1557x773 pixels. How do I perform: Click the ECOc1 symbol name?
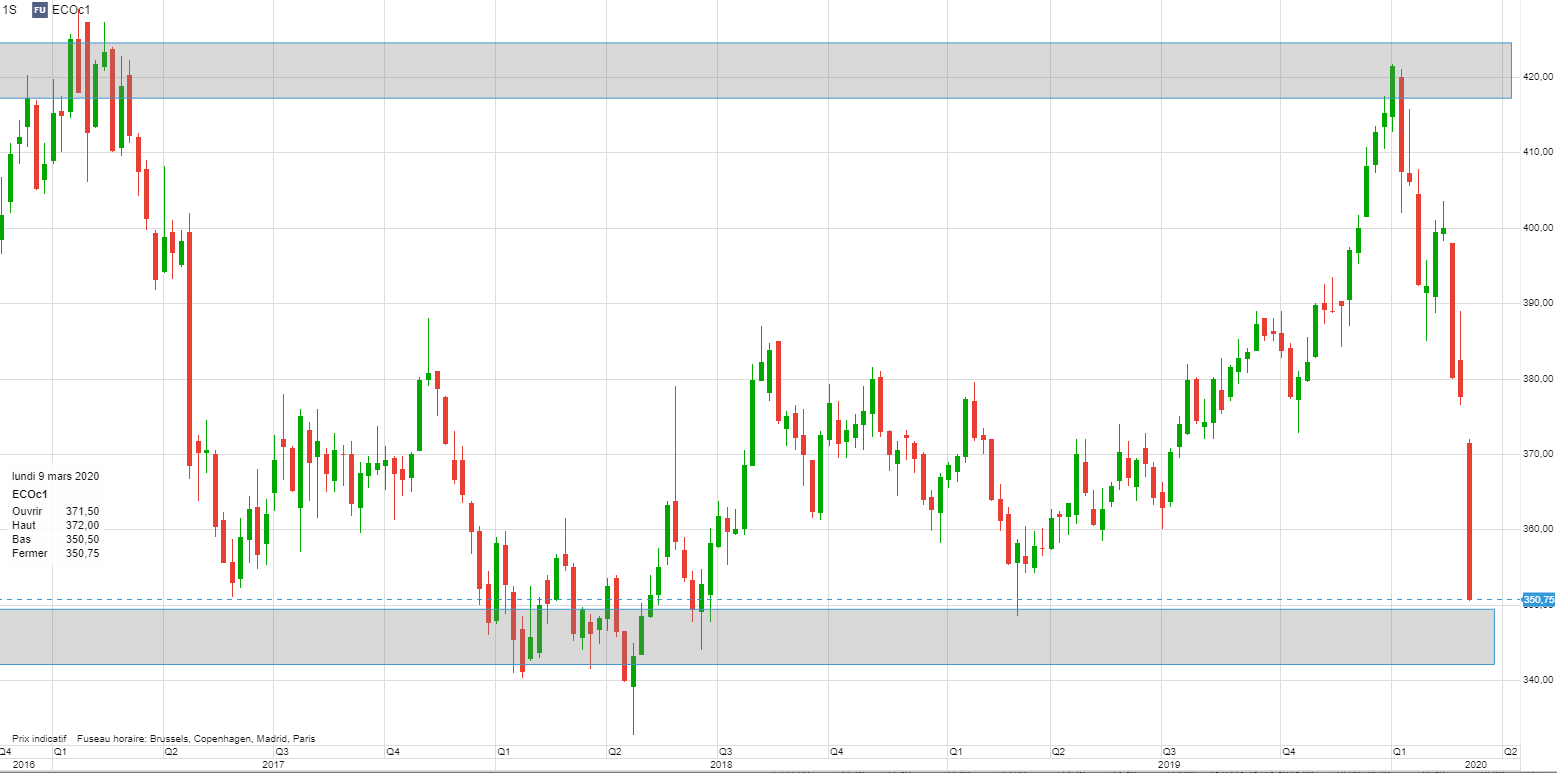(71, 9)
